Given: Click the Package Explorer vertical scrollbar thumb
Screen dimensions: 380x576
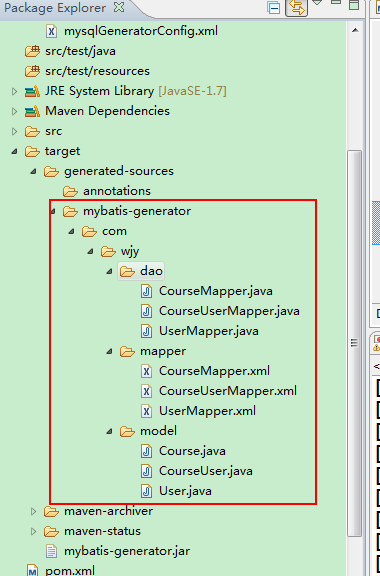Looking at the screenshot, I should pyautogui.click(x=354, y=343).
